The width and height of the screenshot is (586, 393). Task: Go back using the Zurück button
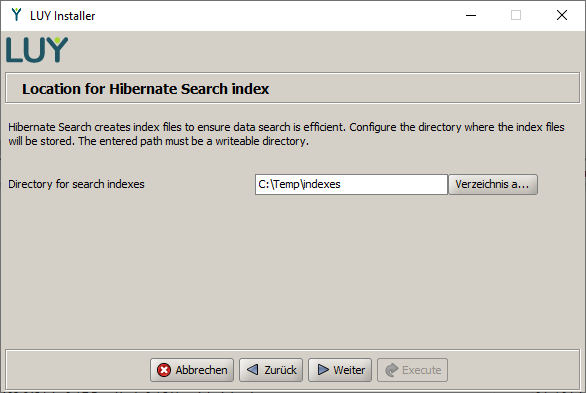(x=271, y=370)
